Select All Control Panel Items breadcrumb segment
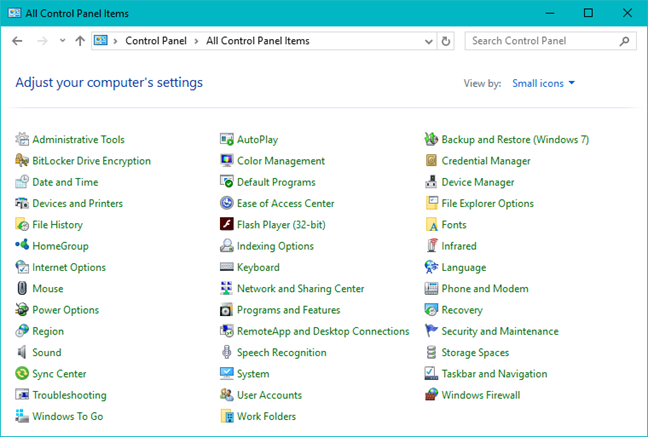Viewport: 648px width, 437px height. click(x=257, y=41)
